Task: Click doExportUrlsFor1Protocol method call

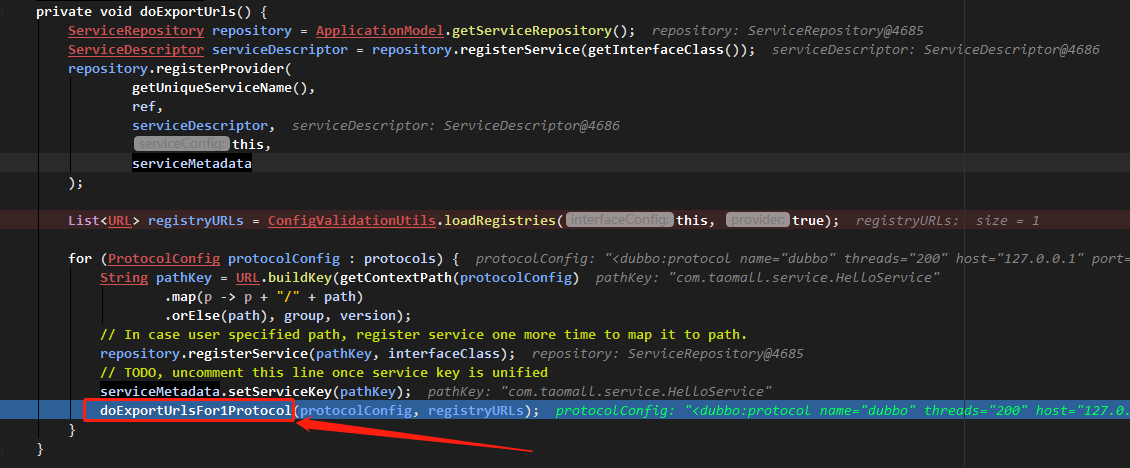Action: click(x=195, y=411)
